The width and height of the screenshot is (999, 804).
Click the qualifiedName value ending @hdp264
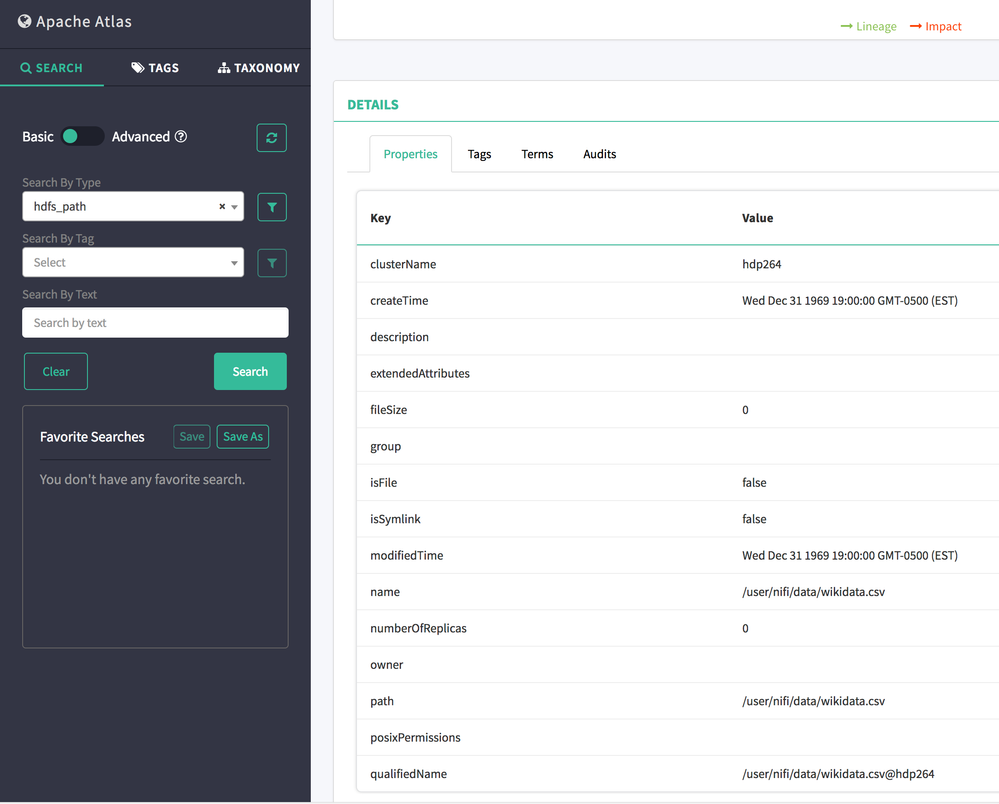click(x=838, y=774)
